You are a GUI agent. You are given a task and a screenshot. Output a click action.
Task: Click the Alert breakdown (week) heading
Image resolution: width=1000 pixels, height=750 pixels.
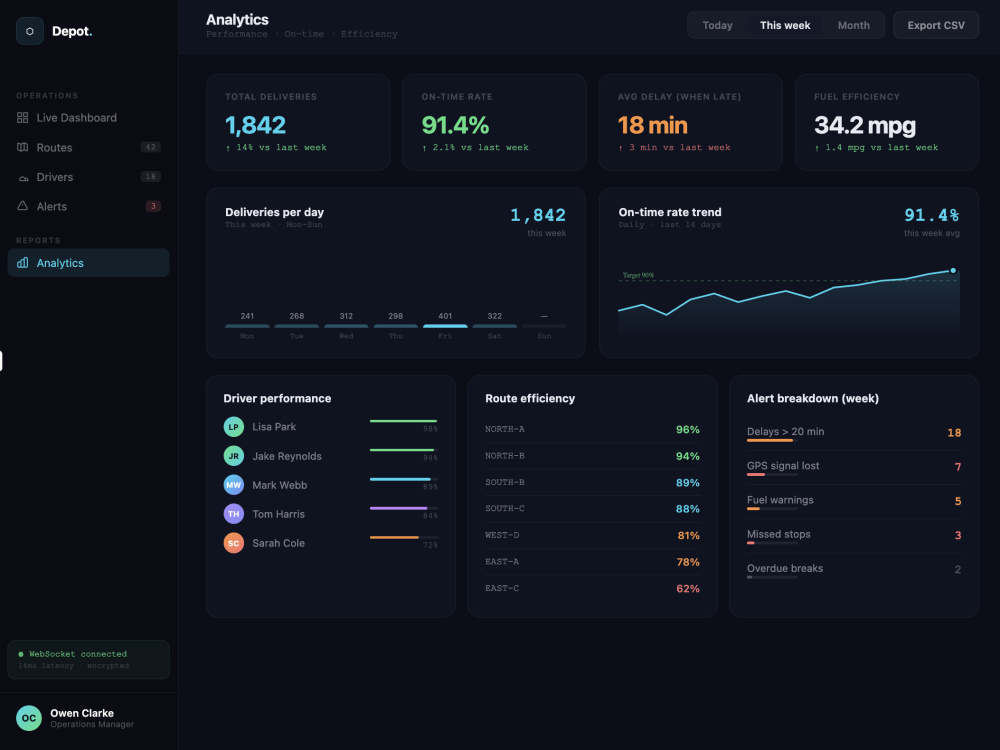click(812, 399)
